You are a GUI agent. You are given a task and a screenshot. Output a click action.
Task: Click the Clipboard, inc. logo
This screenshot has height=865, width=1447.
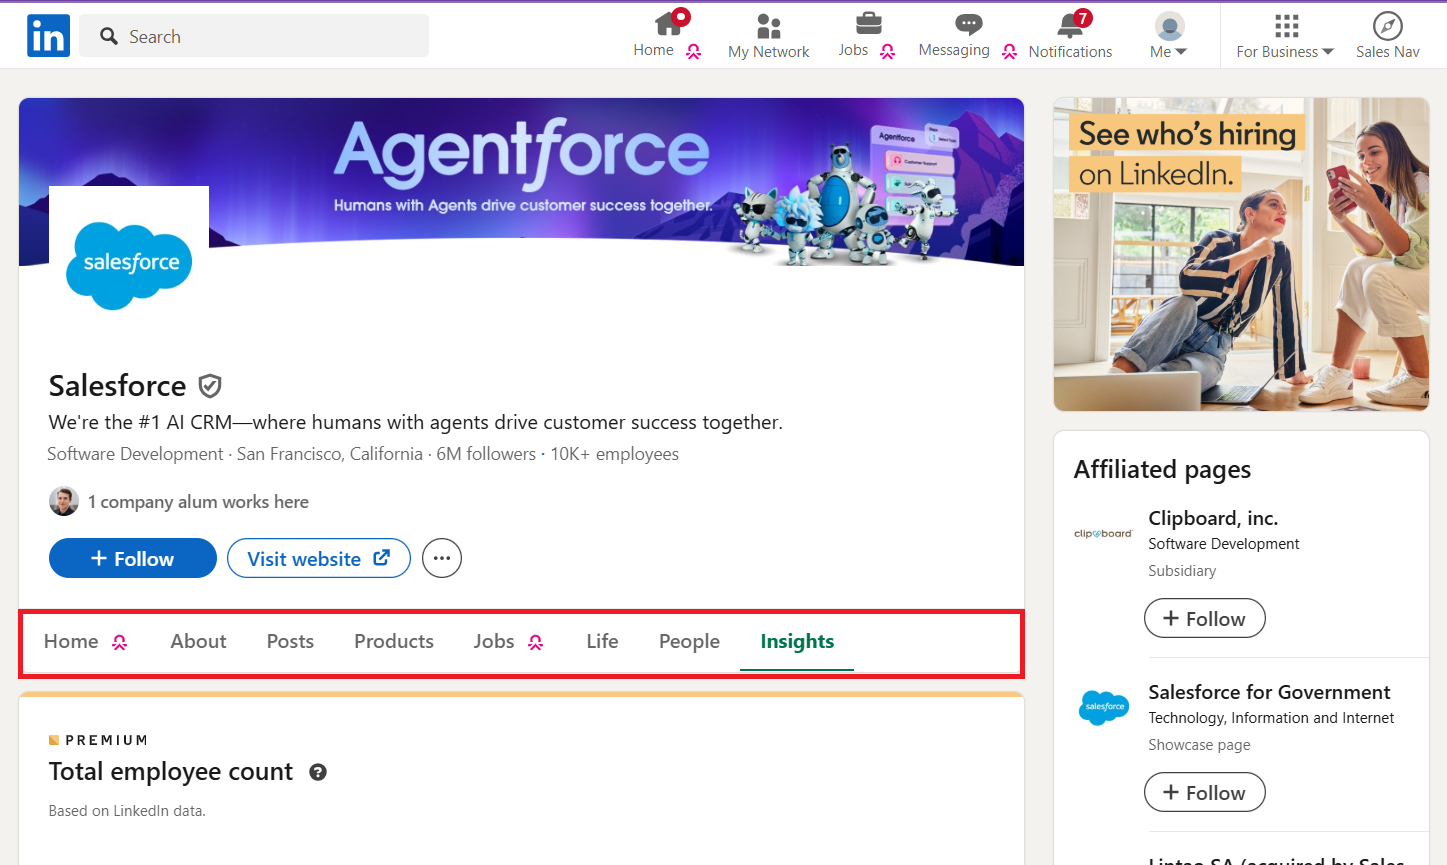[x=1103, y=534]
